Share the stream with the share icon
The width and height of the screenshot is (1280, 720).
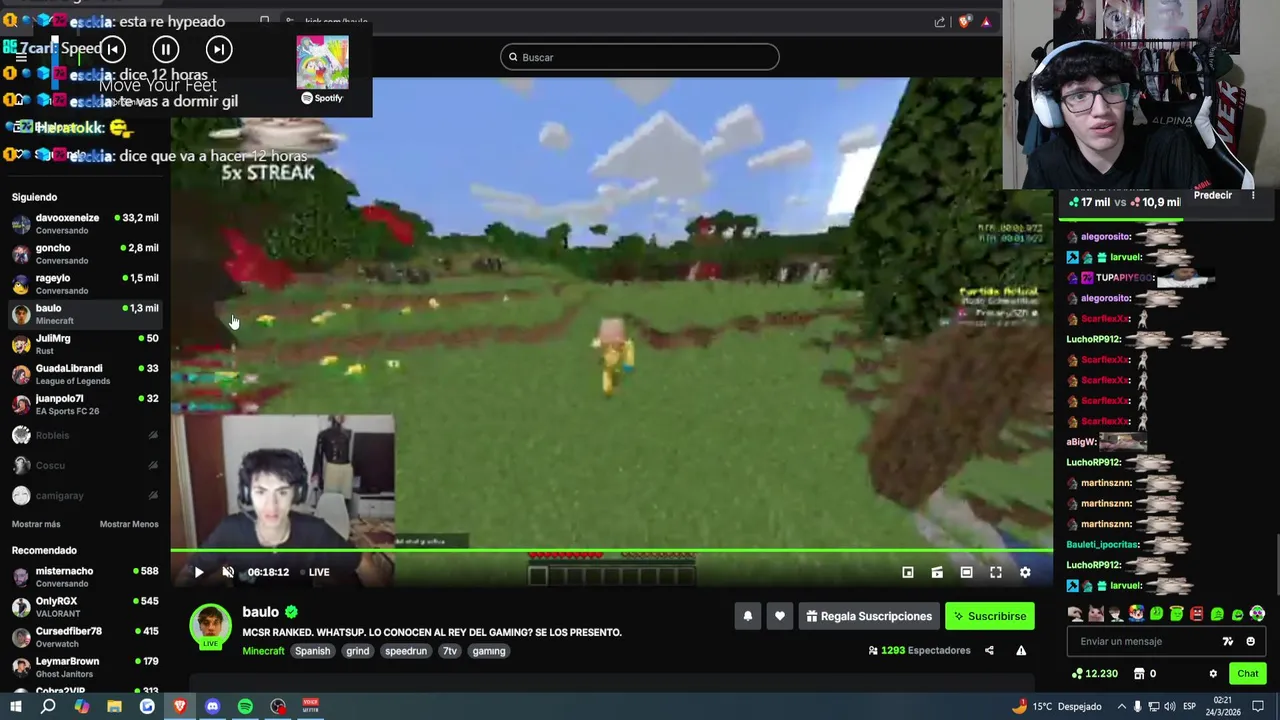[989, 650]
